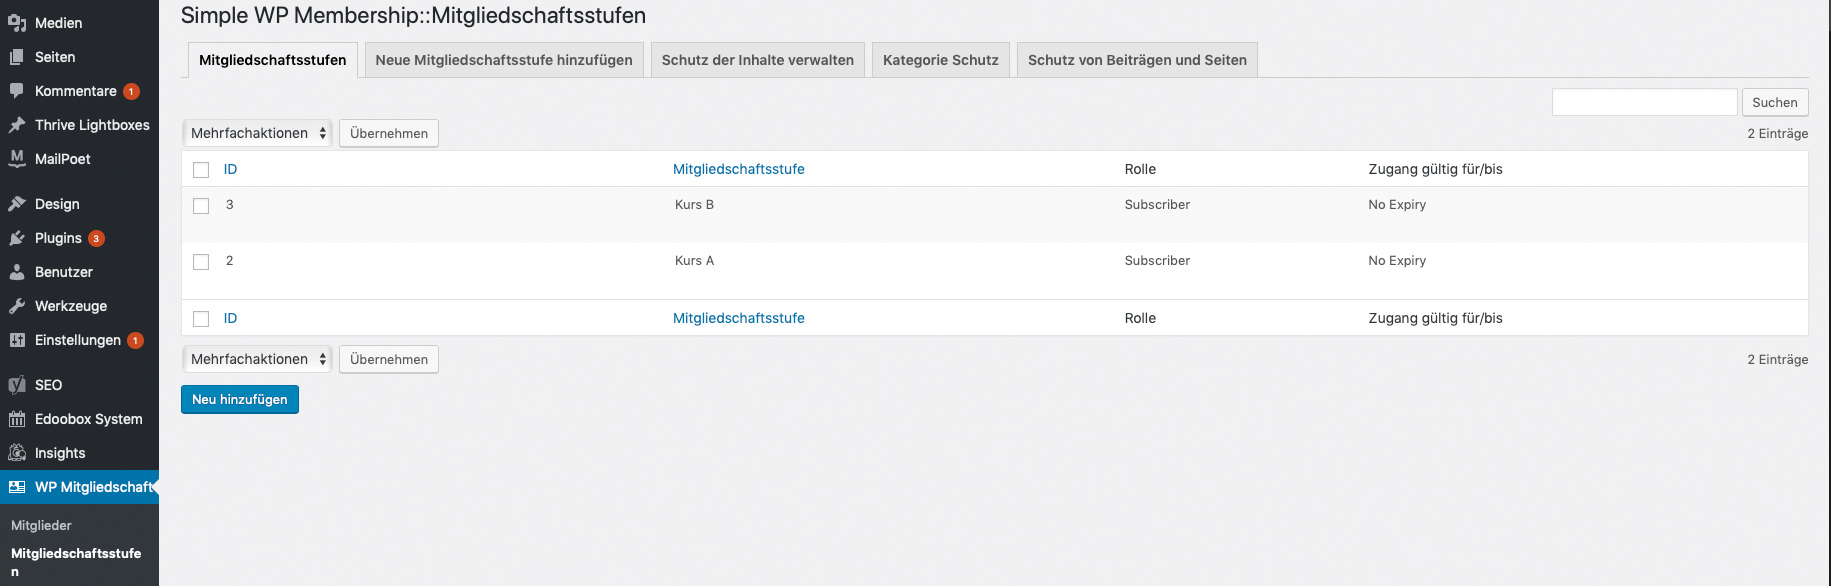1831x586 pixels.
Task: Click the Design paintbrush icon
Action: (x=17, y=204)
